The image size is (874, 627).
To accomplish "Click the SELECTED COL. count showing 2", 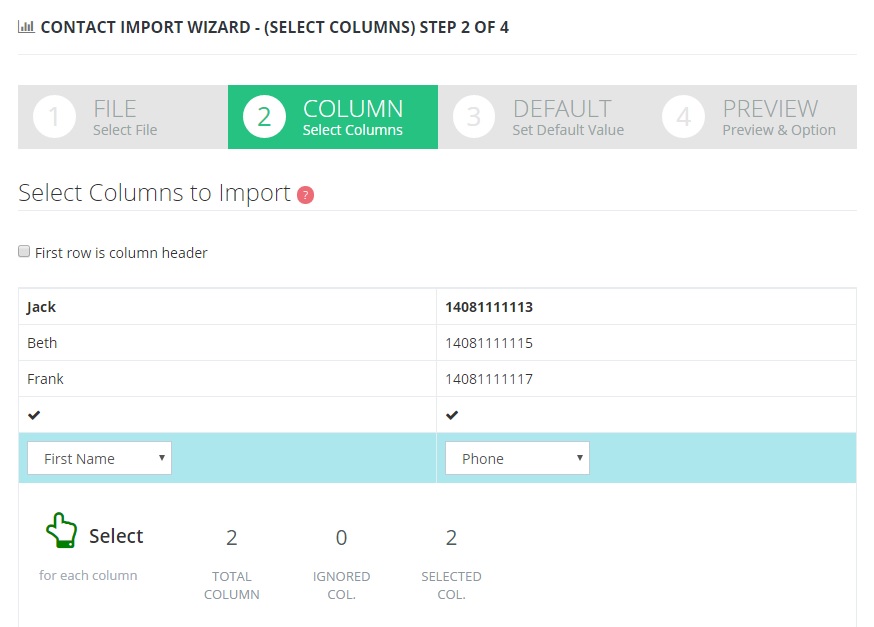I will click(x=451, y=538).
